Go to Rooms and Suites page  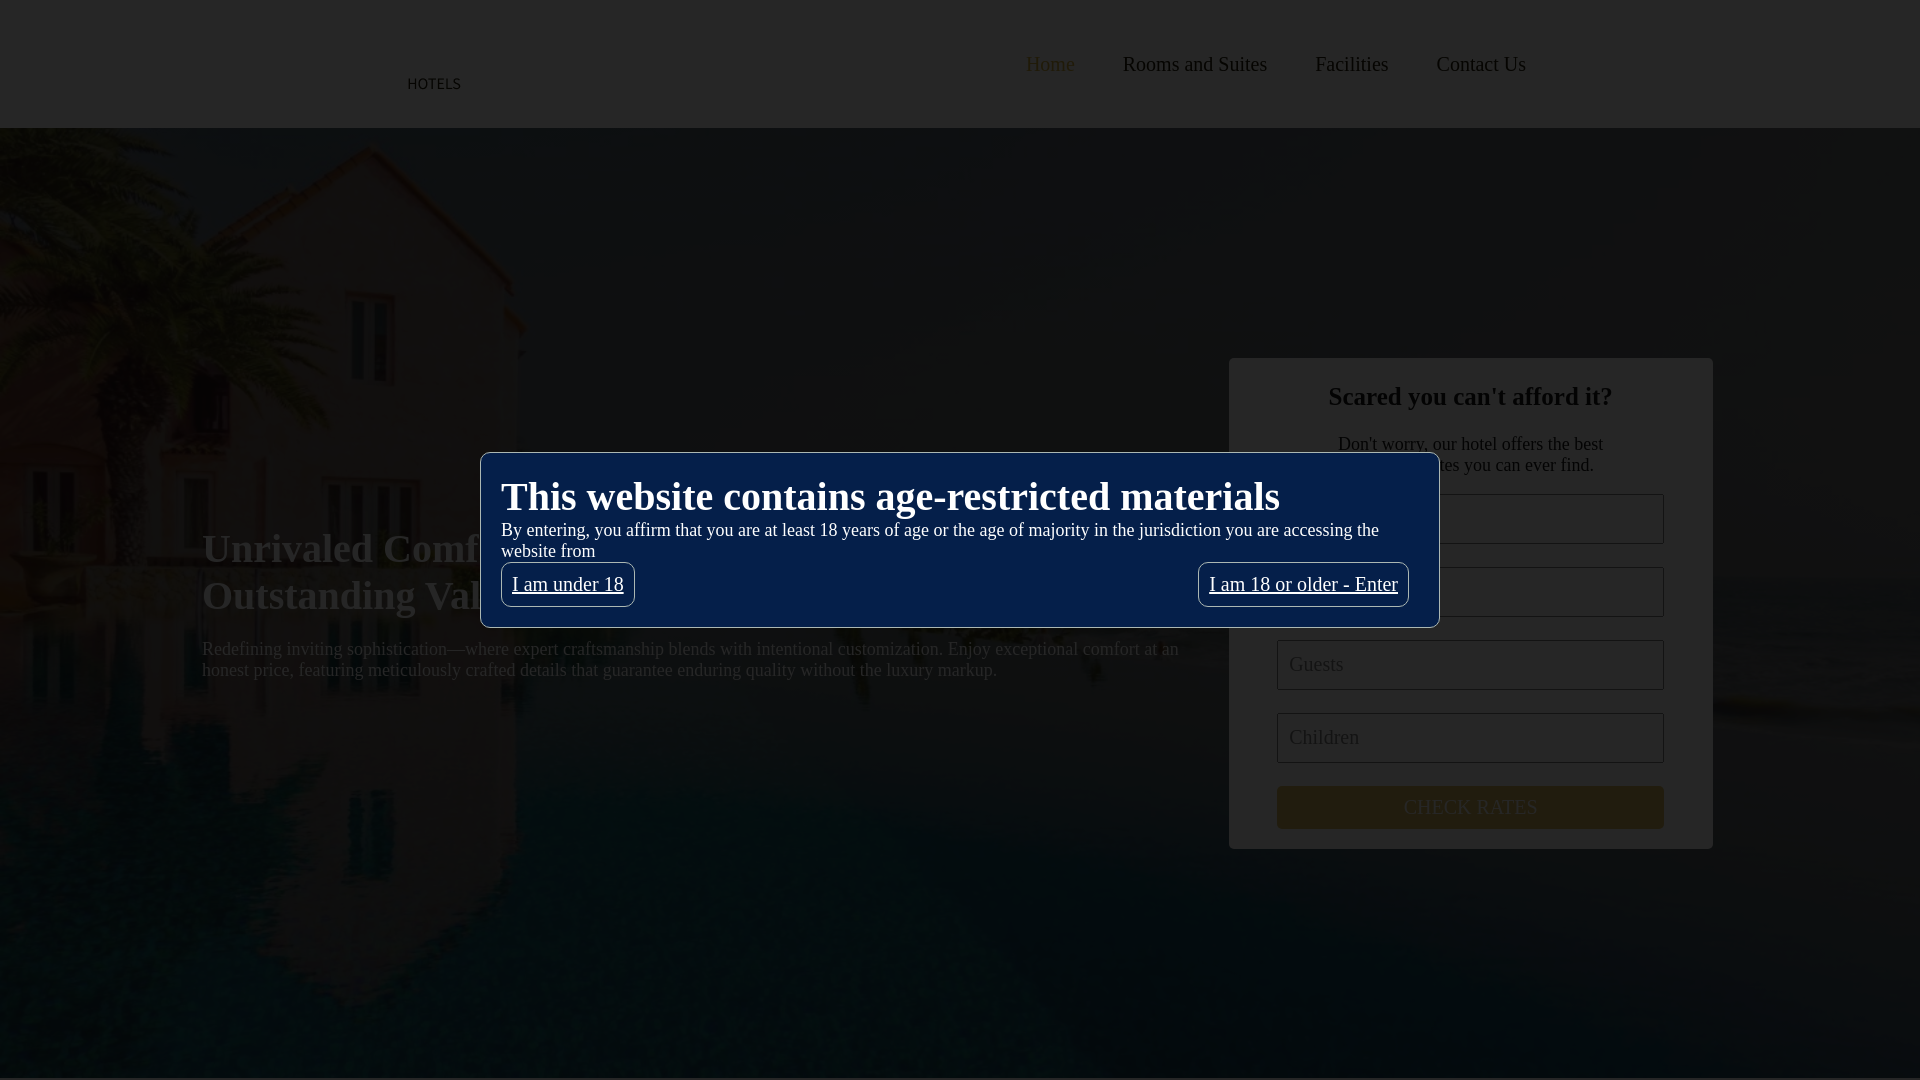click(1194, 64)
